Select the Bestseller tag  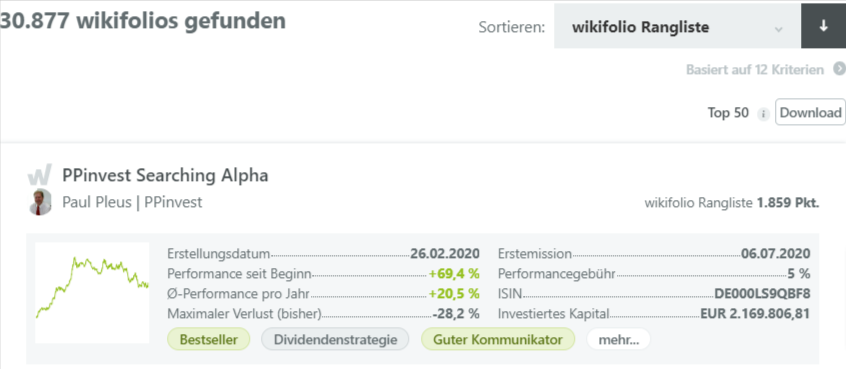click(209, 339)
